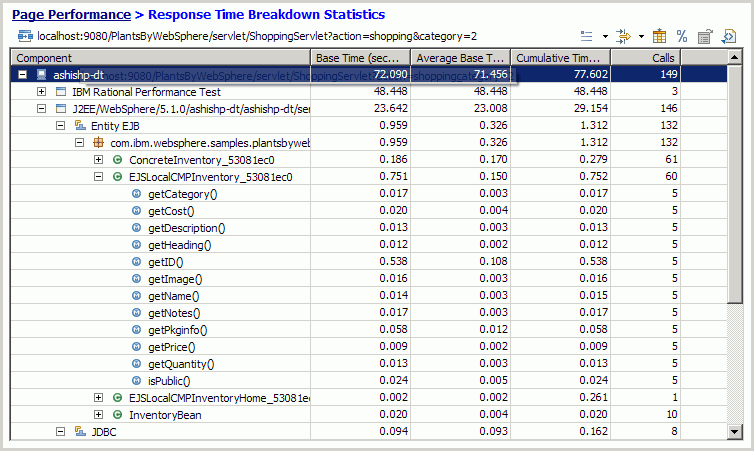
Task: Select IBM Rational Performance Test row
Action: 369,91
